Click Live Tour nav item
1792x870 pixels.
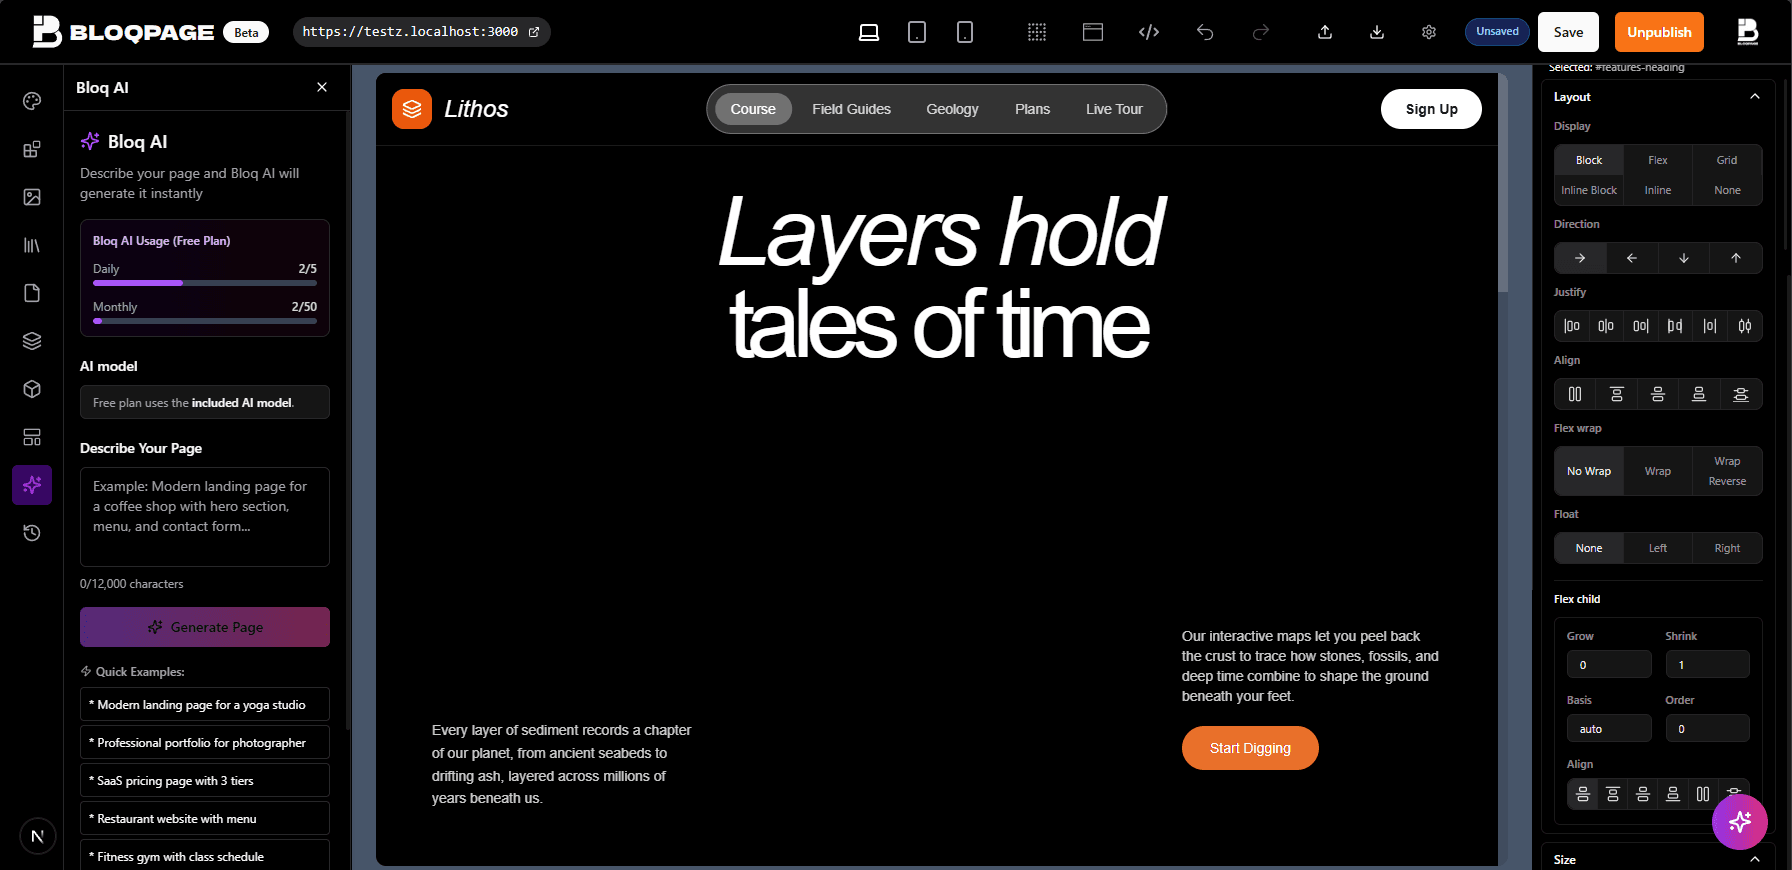coord(1114,109)
